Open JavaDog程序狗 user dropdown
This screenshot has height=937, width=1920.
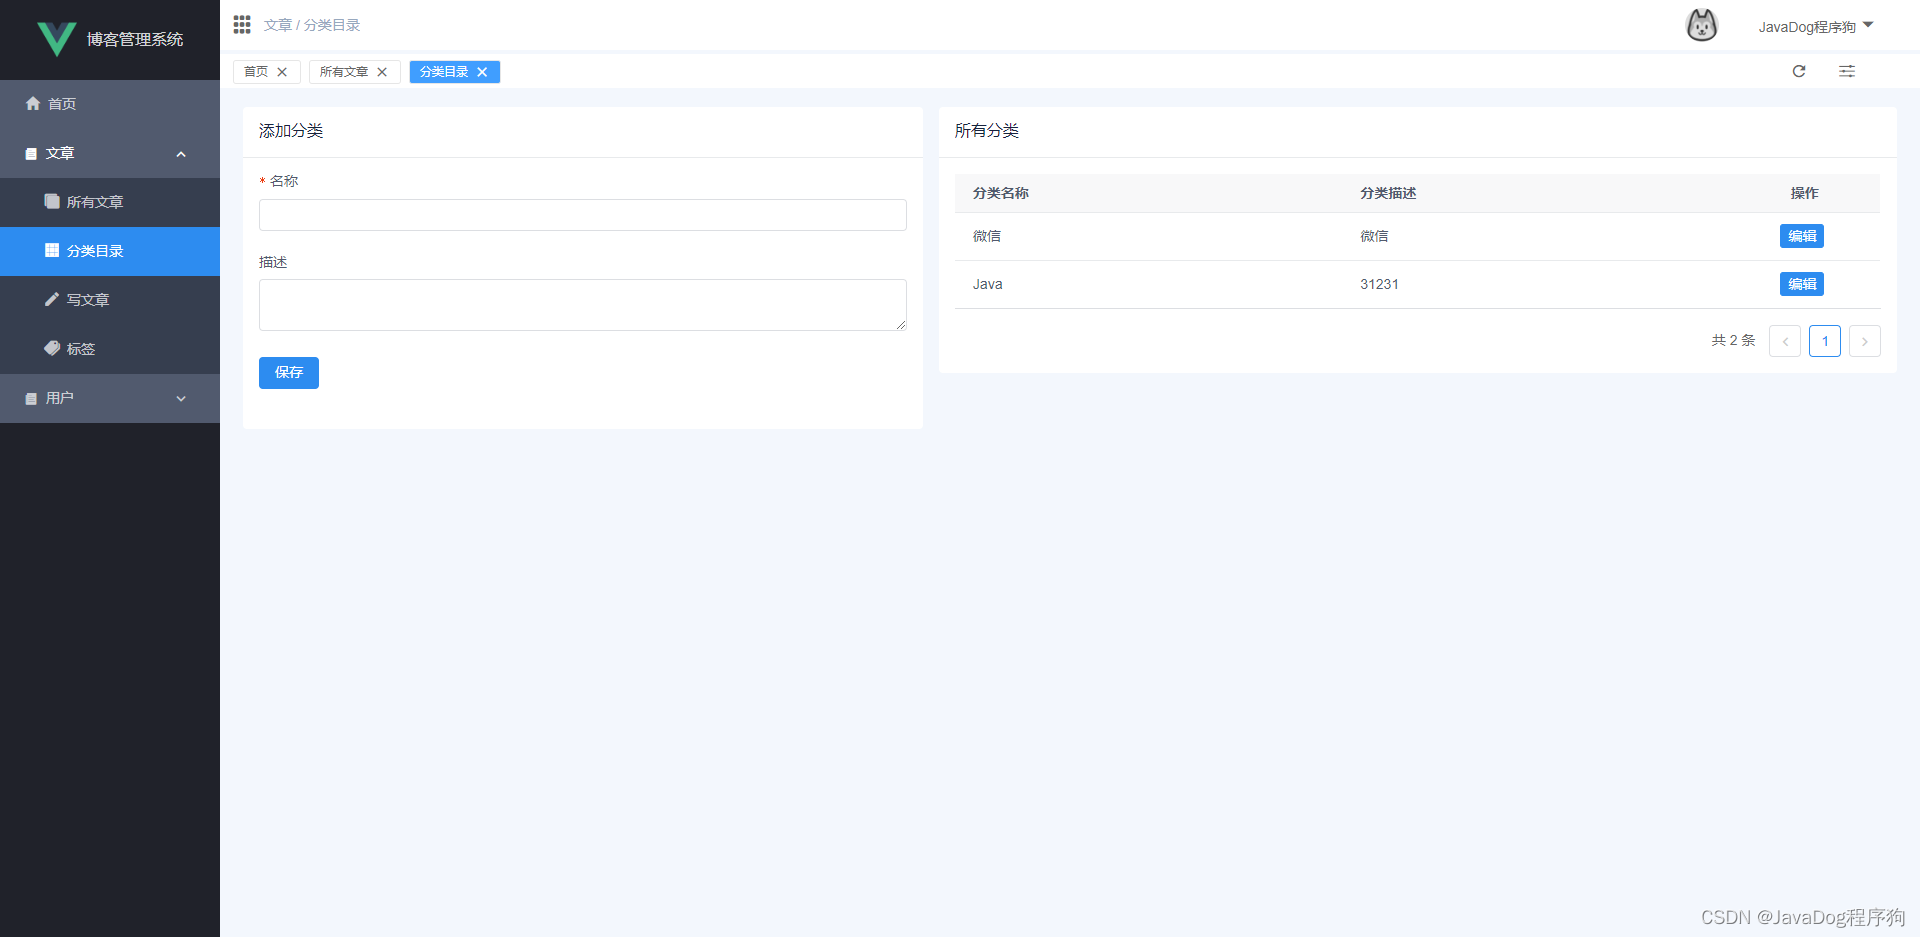pyautogui.click(x=1815, y=27)
